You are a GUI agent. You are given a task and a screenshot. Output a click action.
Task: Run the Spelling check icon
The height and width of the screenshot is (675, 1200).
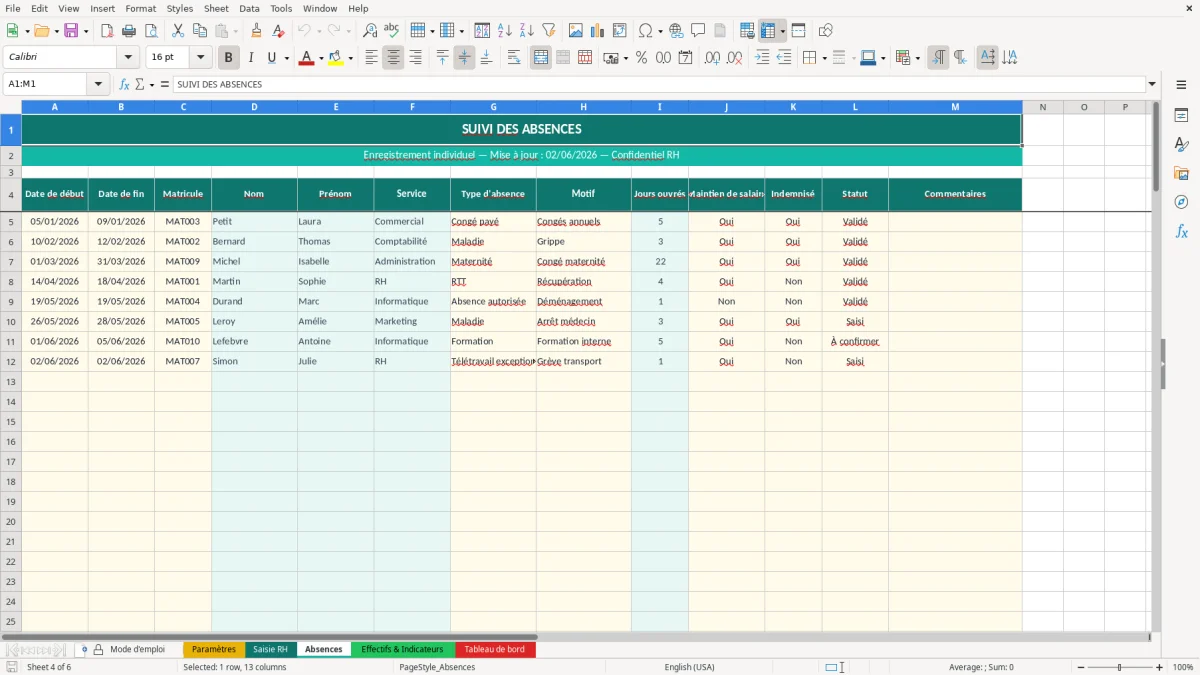pyautogui.click(x=392, y=31)
